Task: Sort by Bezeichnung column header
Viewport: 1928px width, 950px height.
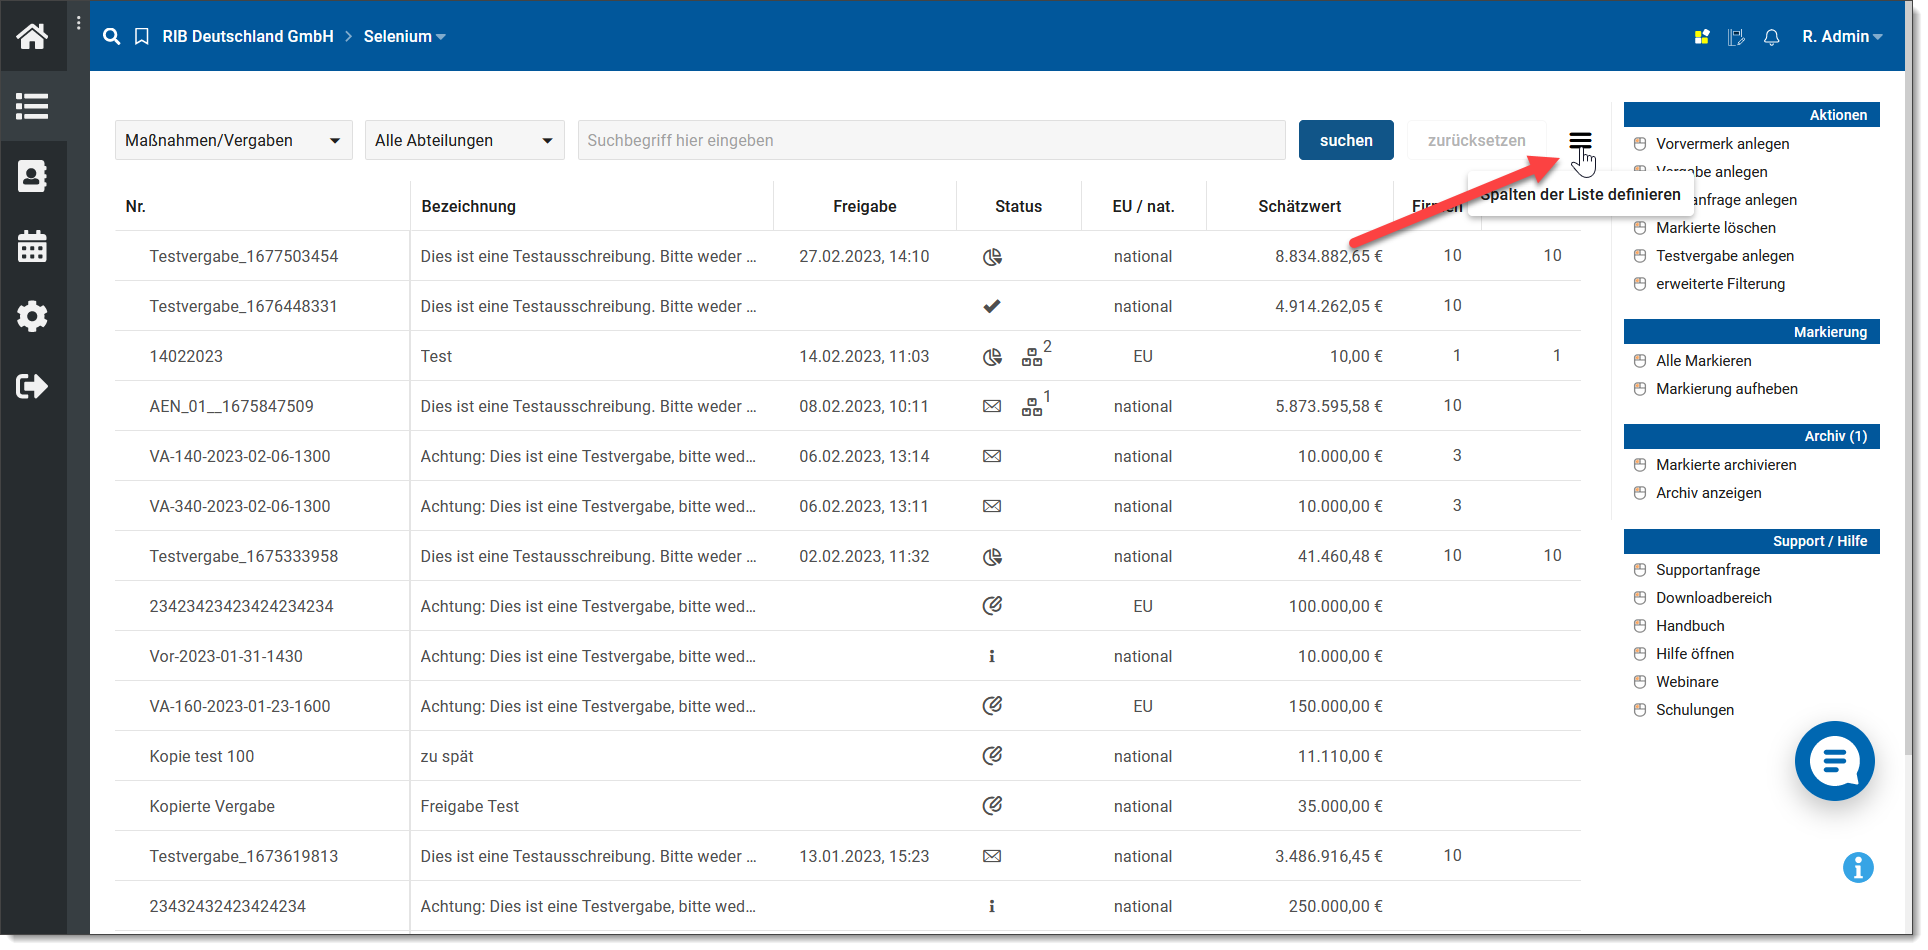Action: coord(468,206)
